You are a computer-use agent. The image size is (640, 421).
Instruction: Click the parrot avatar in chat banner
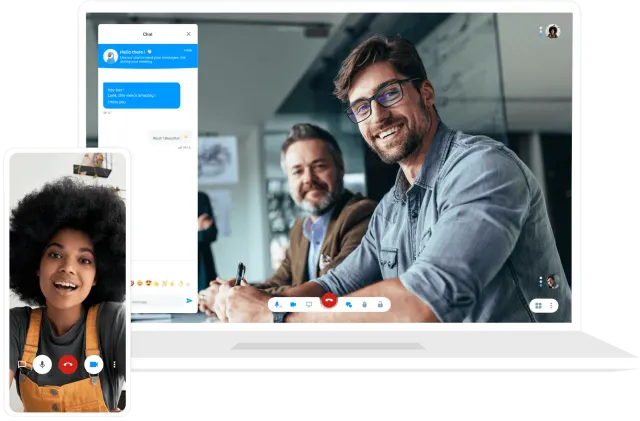[111, 56]
